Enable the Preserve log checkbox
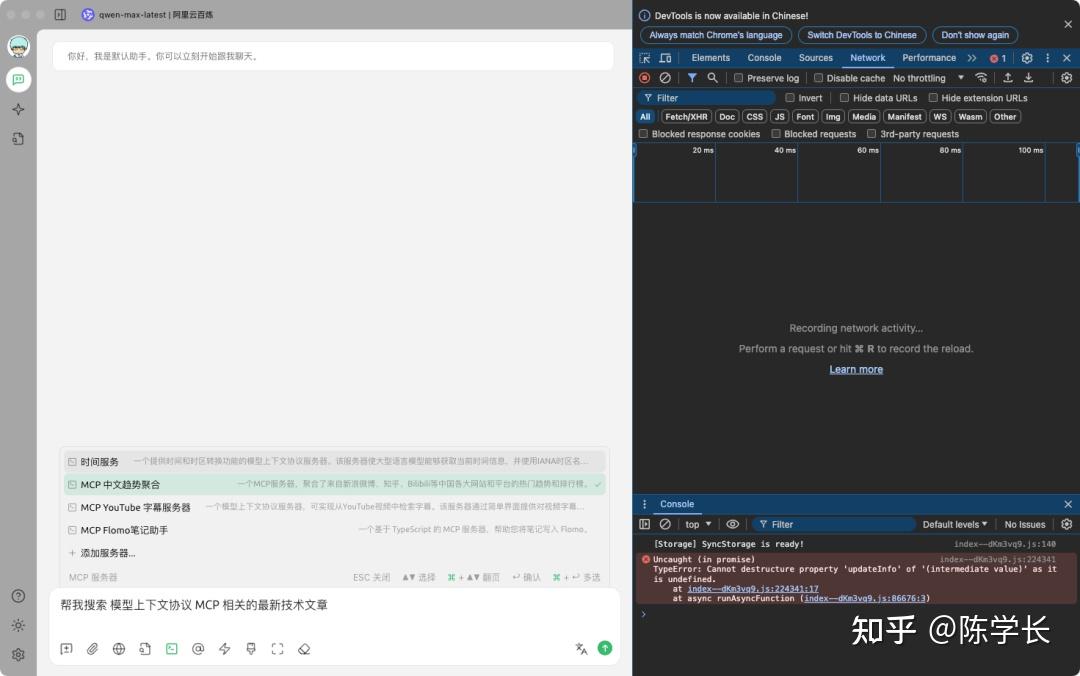1080x676 pixels. (738, 78)
